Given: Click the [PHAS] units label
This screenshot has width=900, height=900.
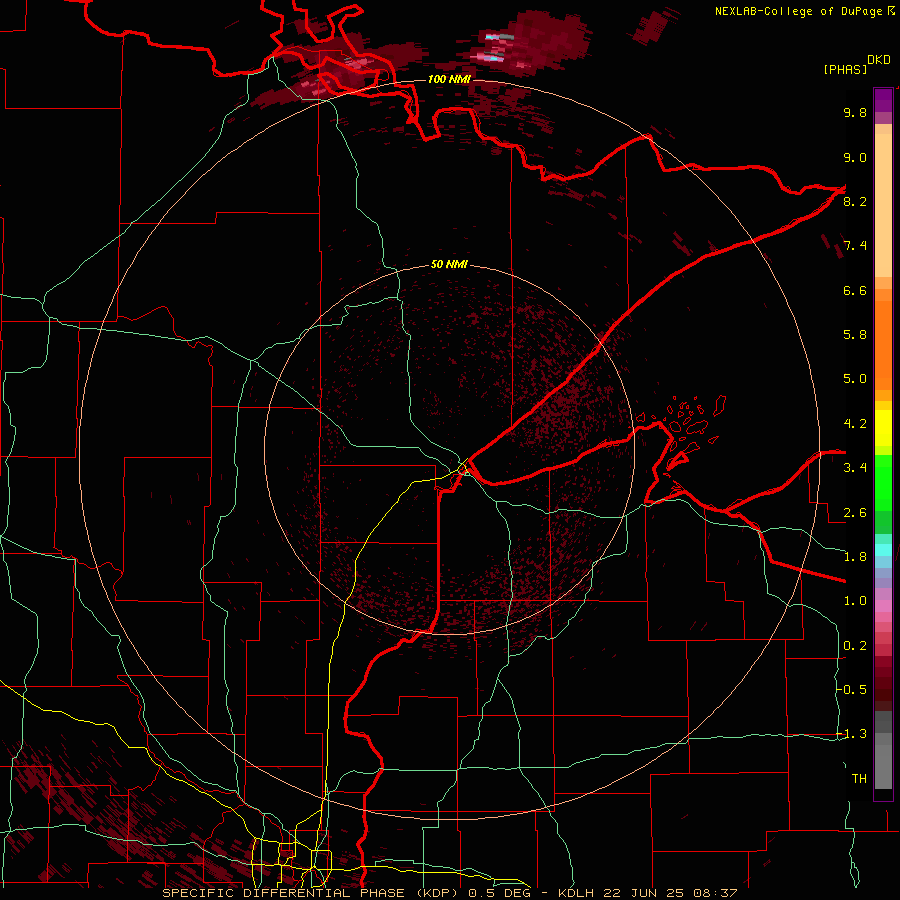Looking at the screenshot, I should click(845, 69).
